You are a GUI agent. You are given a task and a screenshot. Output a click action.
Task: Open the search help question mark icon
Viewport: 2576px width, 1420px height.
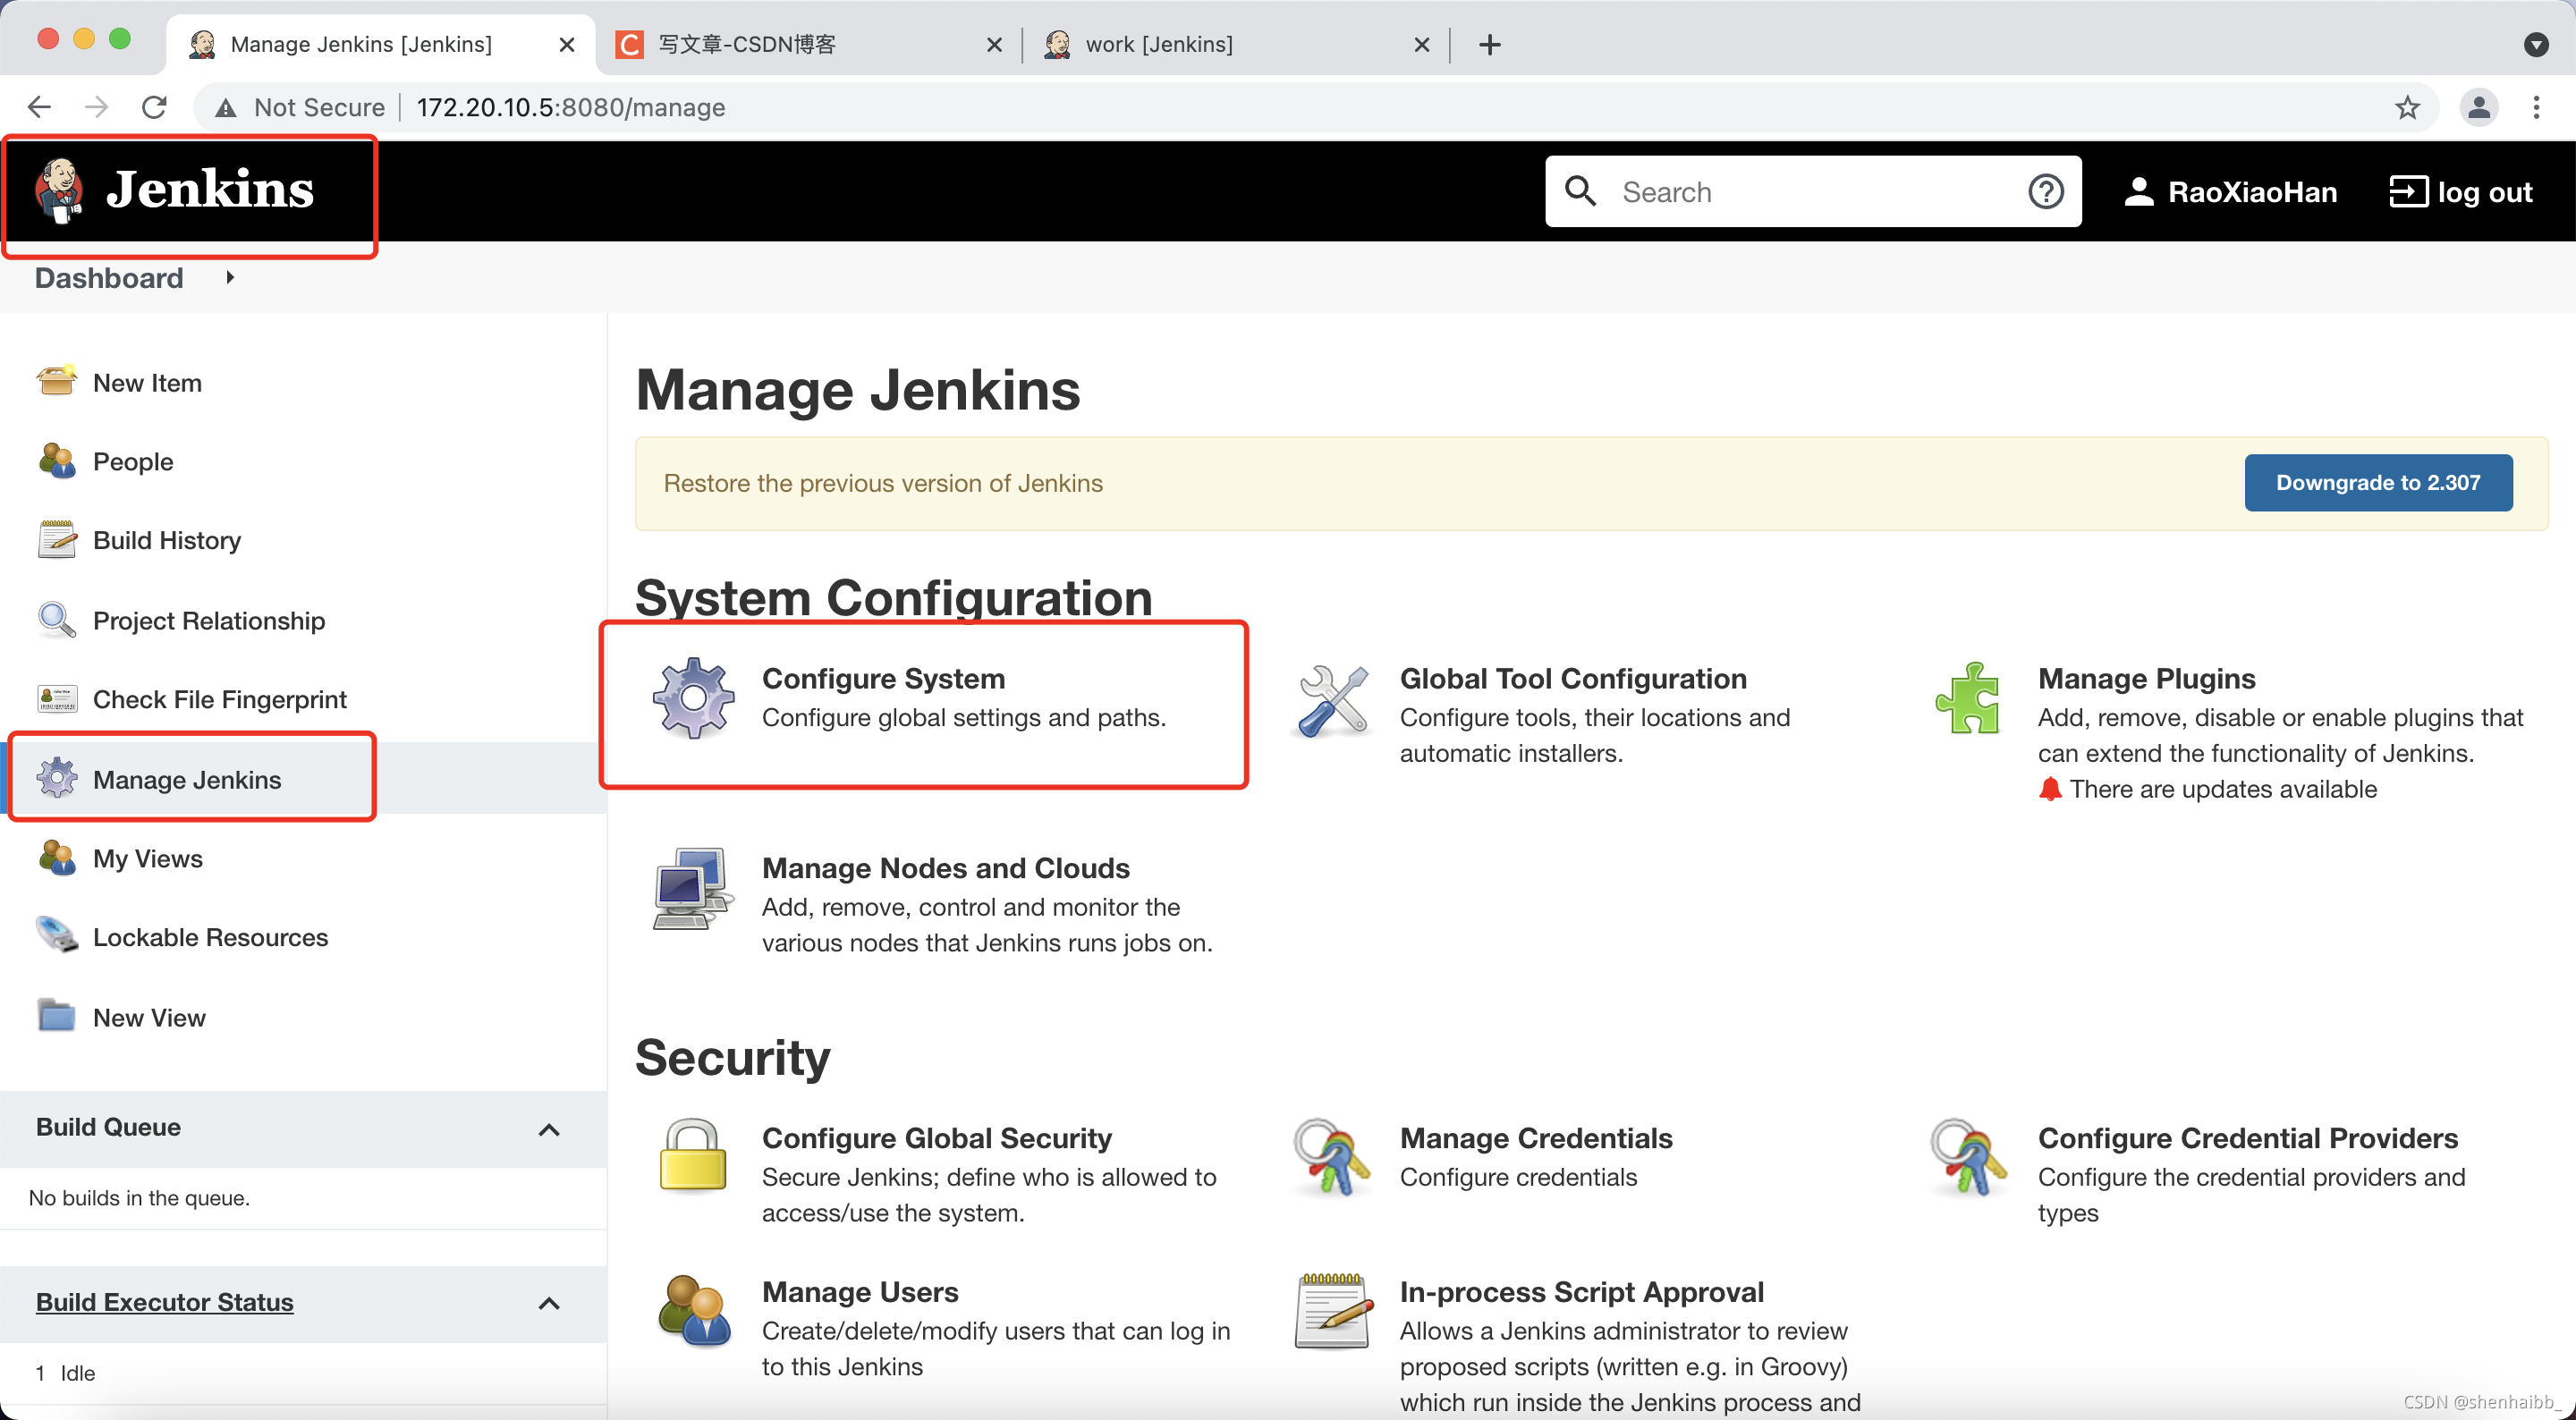point(2046,191)
